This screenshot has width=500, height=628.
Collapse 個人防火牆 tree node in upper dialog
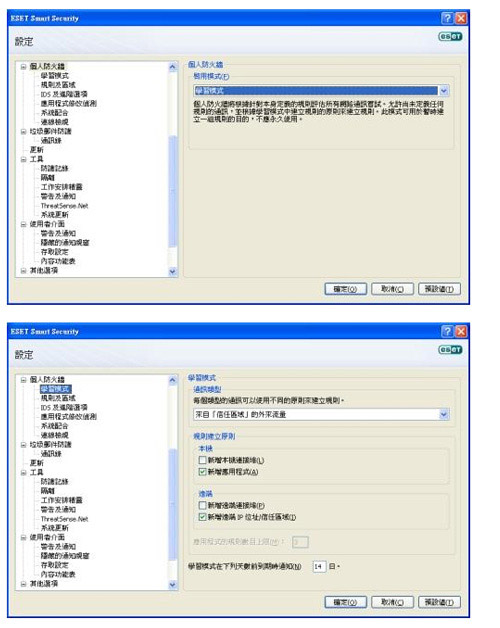(24, 66)
